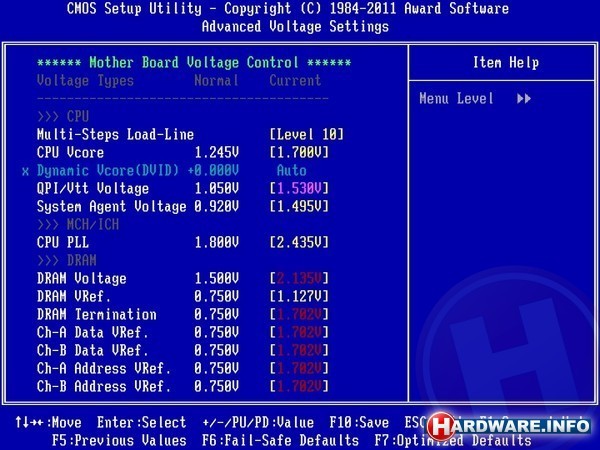The image size is (600, 450).
Task: Click the Voltage Types column header
Action: click(85, 81)
